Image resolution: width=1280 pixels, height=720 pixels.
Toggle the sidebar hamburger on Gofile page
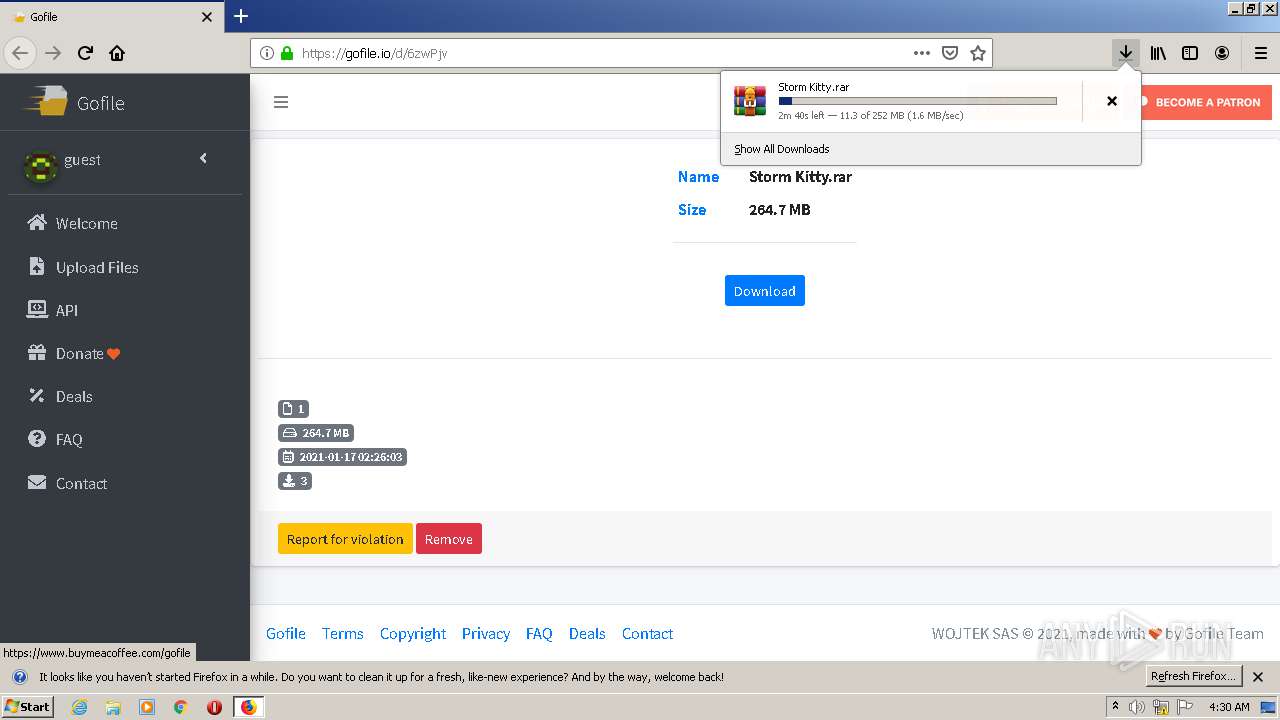click(x=281, y=102)
